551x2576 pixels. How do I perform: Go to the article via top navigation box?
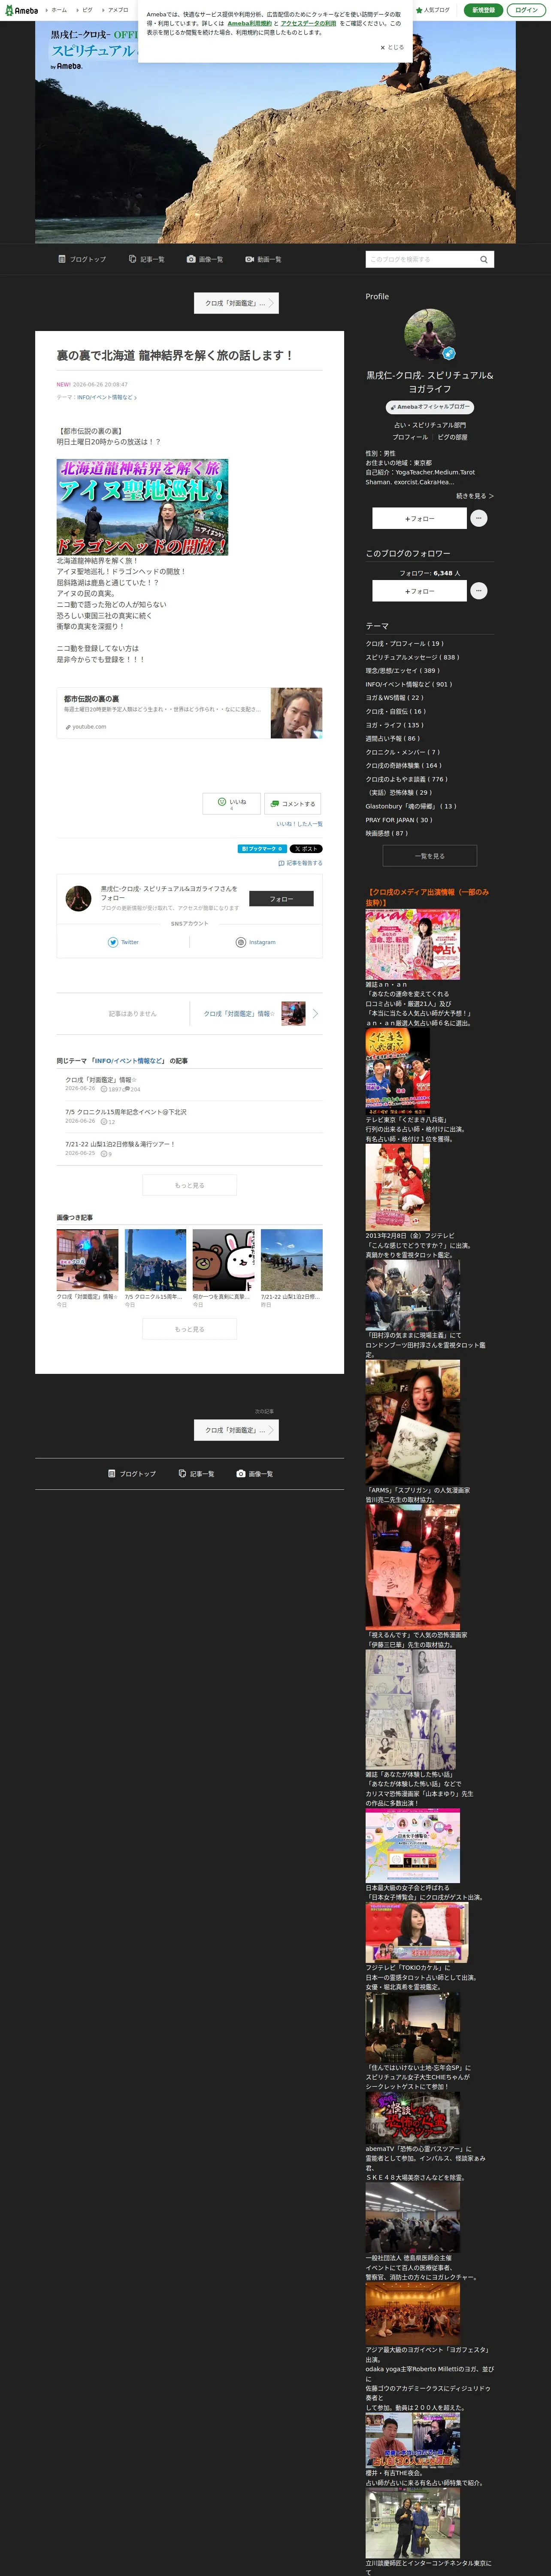(x=236, y=303)
